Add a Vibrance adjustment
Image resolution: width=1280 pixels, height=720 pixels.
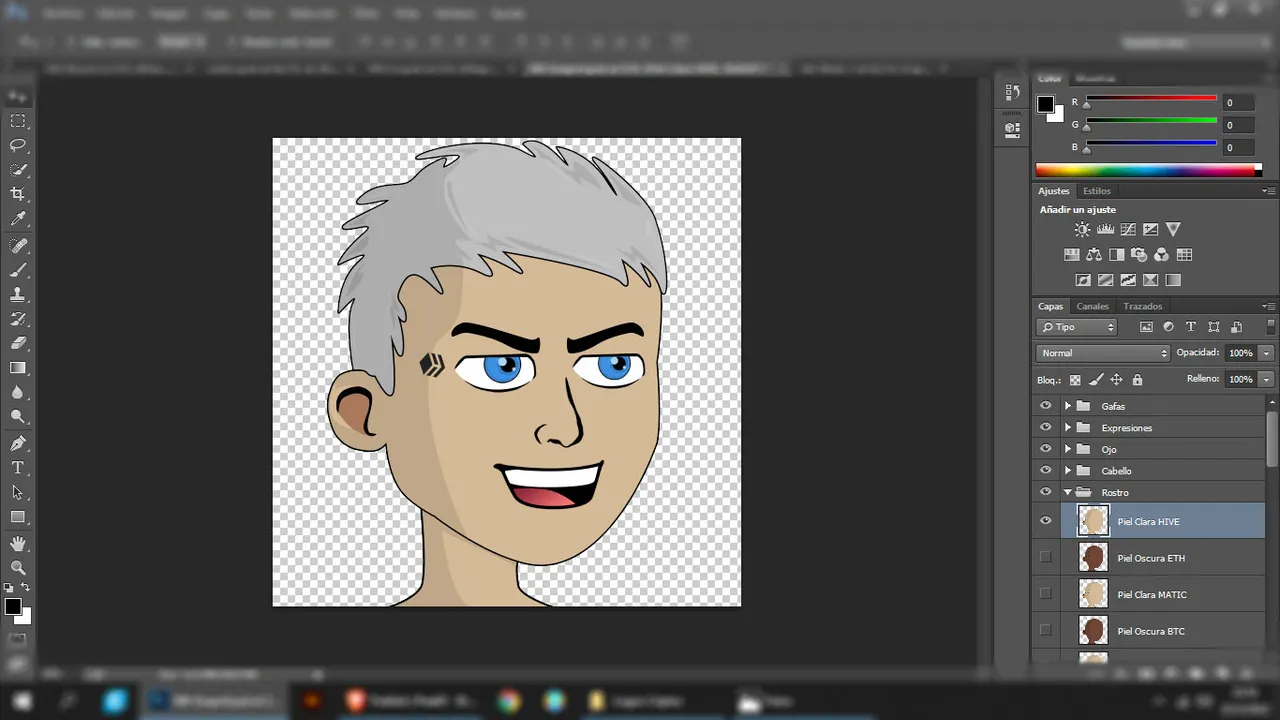[1173, 229]
